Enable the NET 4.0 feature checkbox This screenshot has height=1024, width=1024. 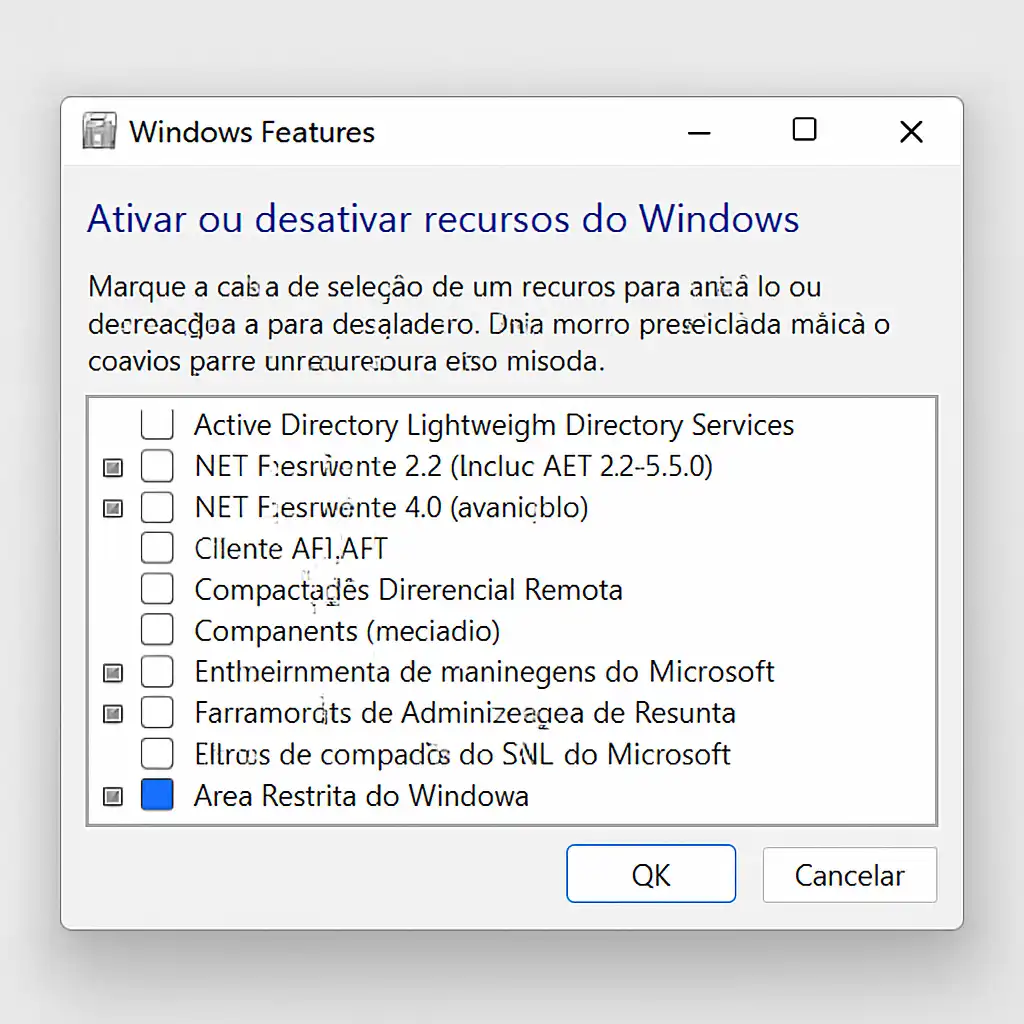157,507
